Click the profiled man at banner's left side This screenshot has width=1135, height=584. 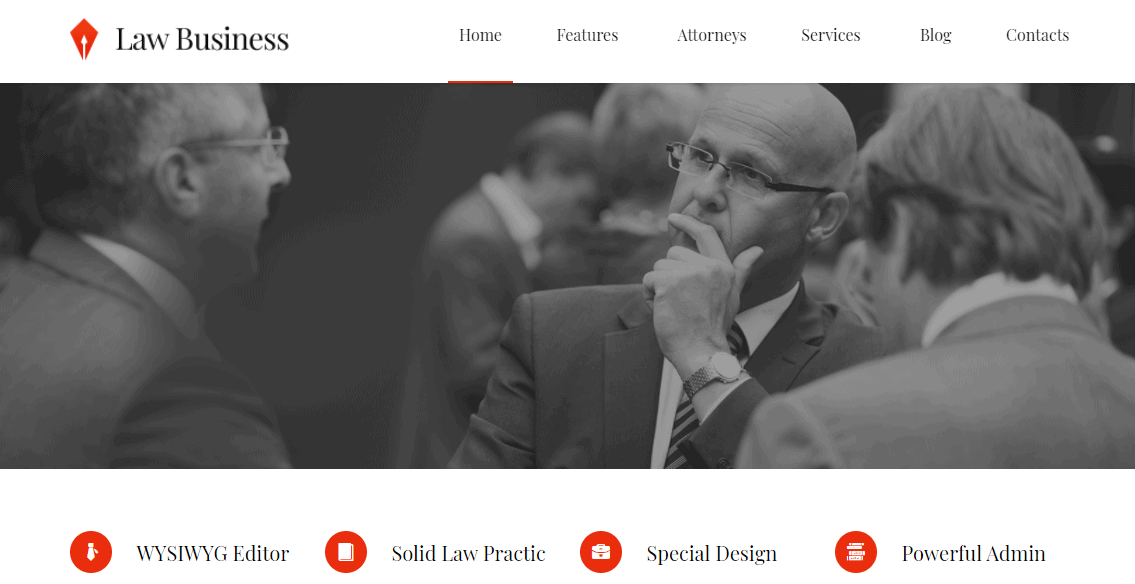(x=145, y=275)
